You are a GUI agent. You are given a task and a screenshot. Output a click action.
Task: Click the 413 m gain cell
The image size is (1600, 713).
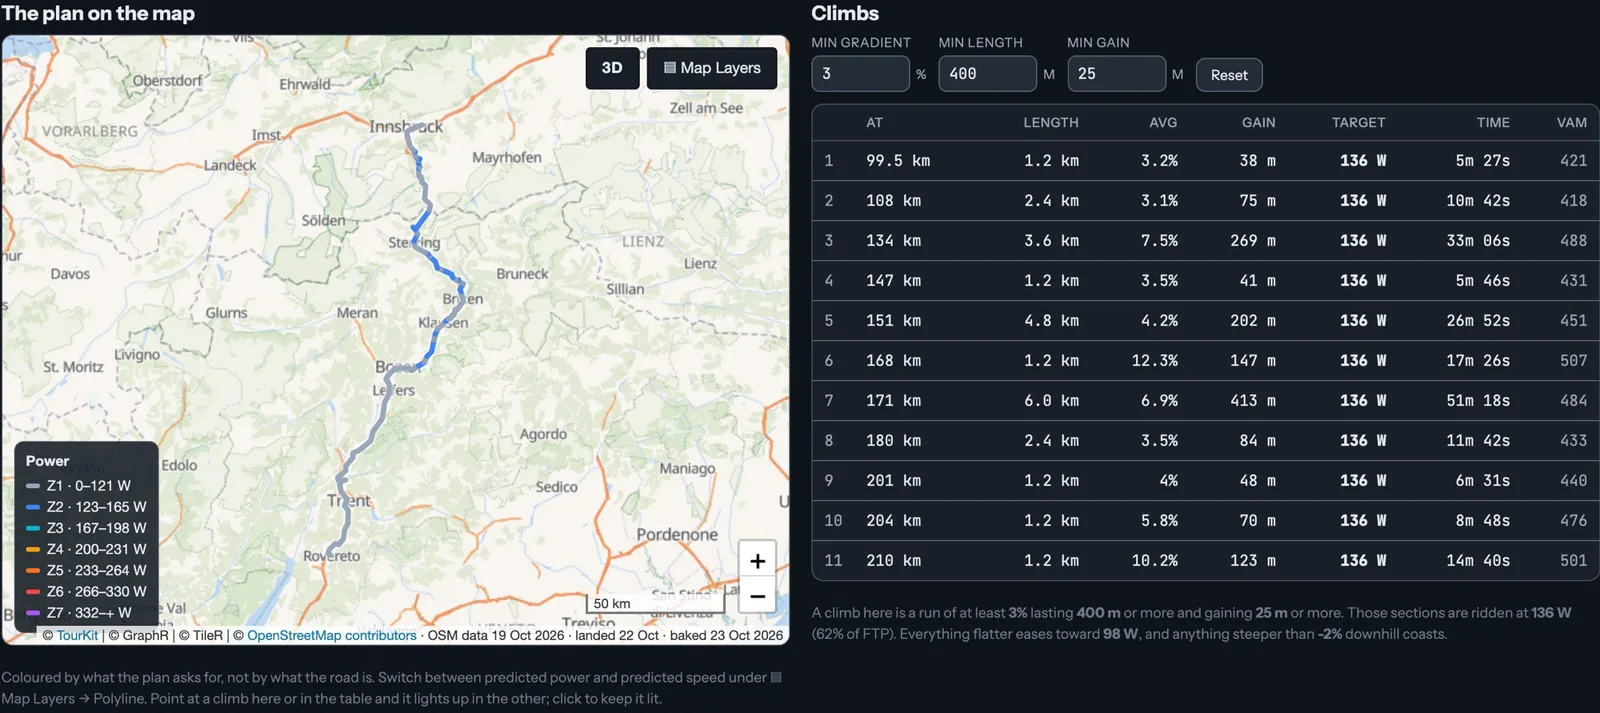[1253, 401]
